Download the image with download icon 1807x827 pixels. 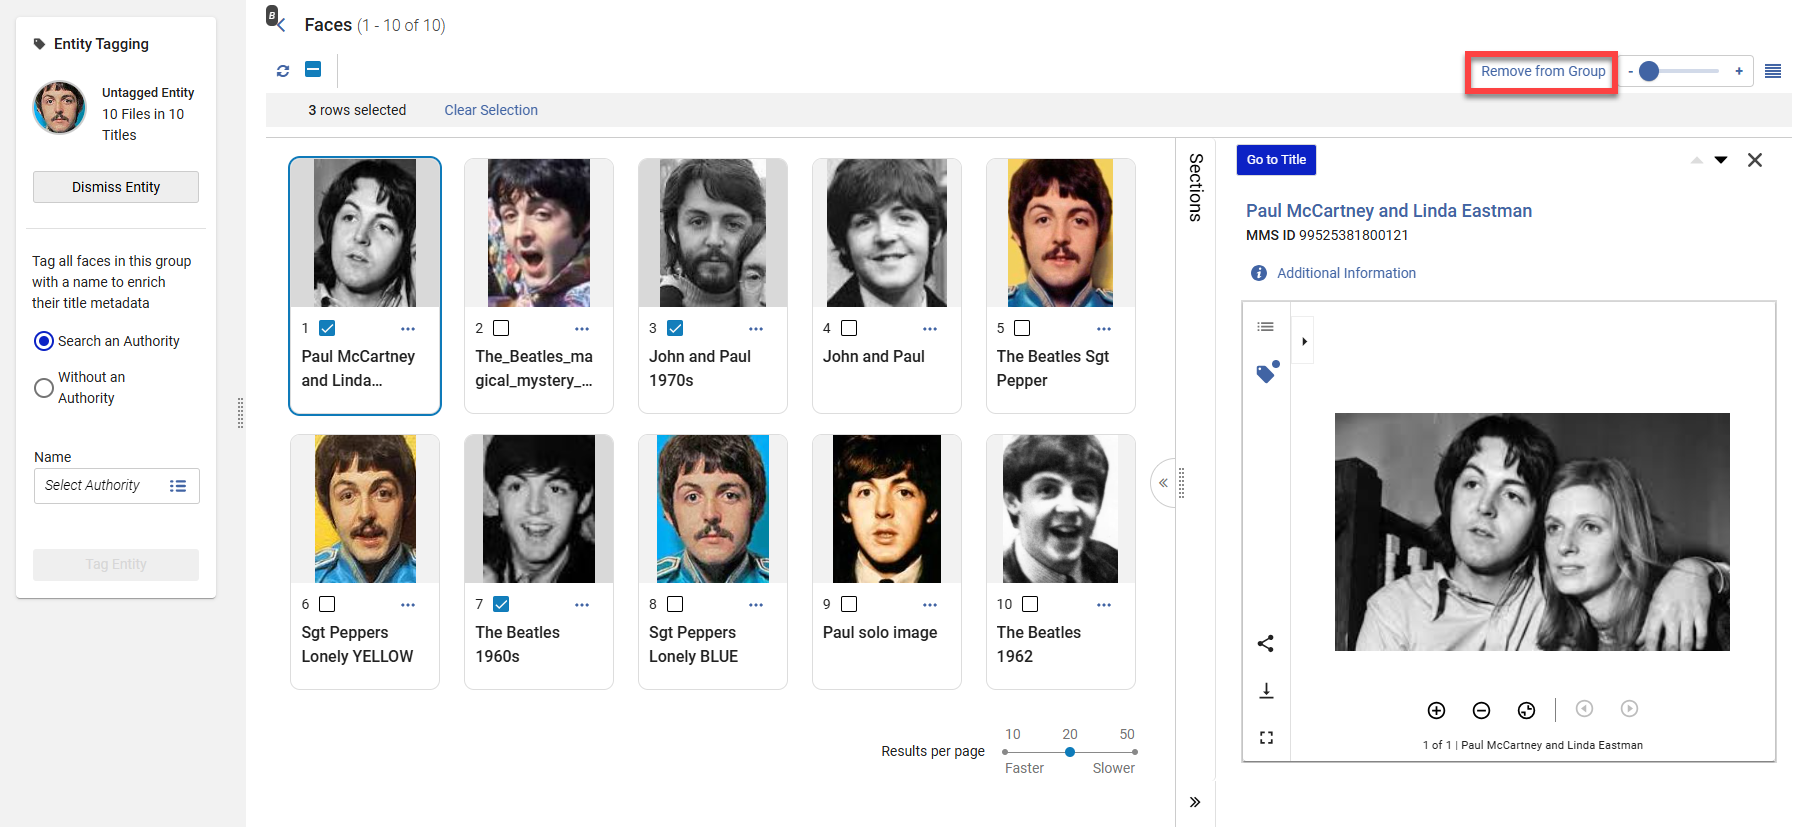pyautogui.click(x=1265, y=691)
